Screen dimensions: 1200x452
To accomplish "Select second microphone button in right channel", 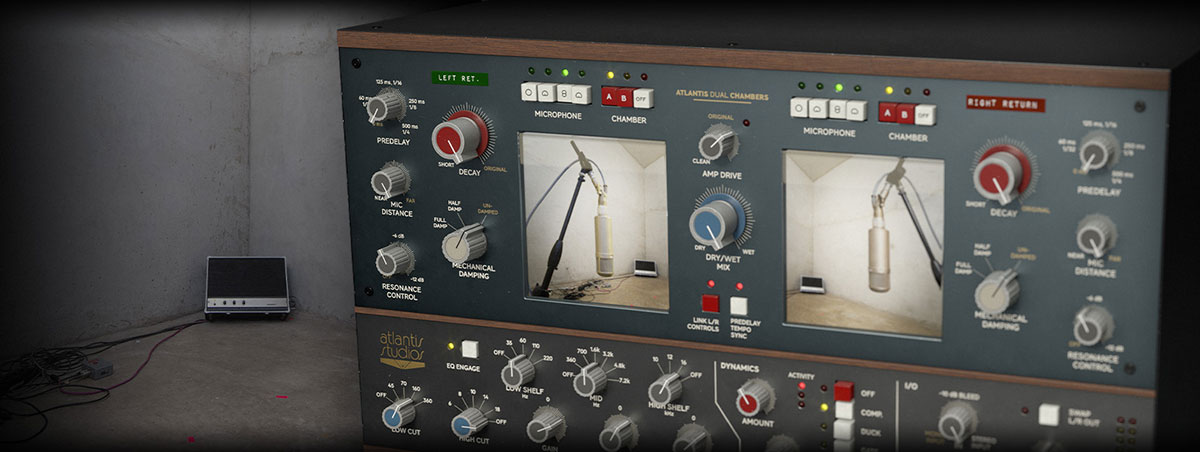I will coord(818,108).
